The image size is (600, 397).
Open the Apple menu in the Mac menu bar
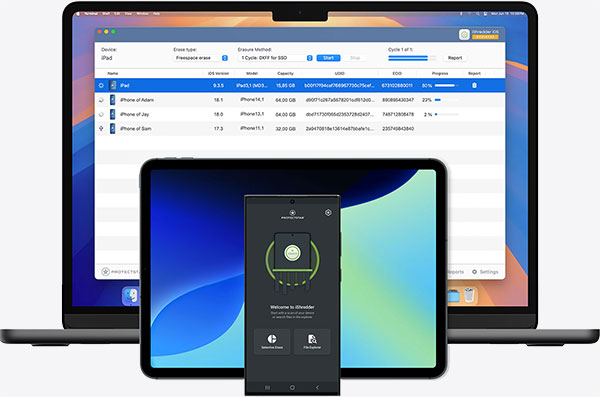78,14
